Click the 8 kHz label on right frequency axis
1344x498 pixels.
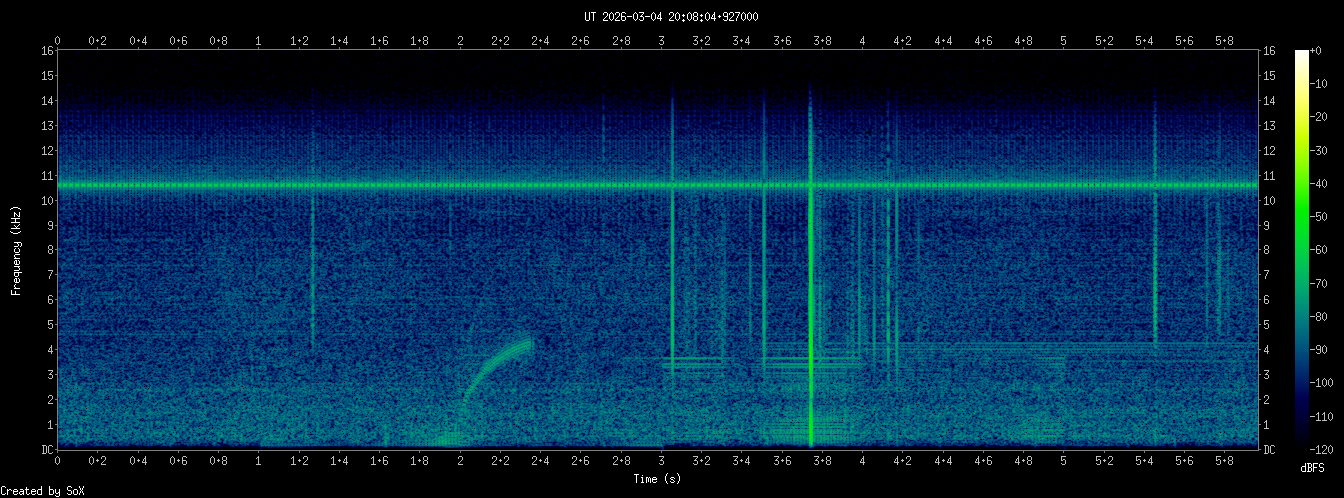[x=1269, y=250]
